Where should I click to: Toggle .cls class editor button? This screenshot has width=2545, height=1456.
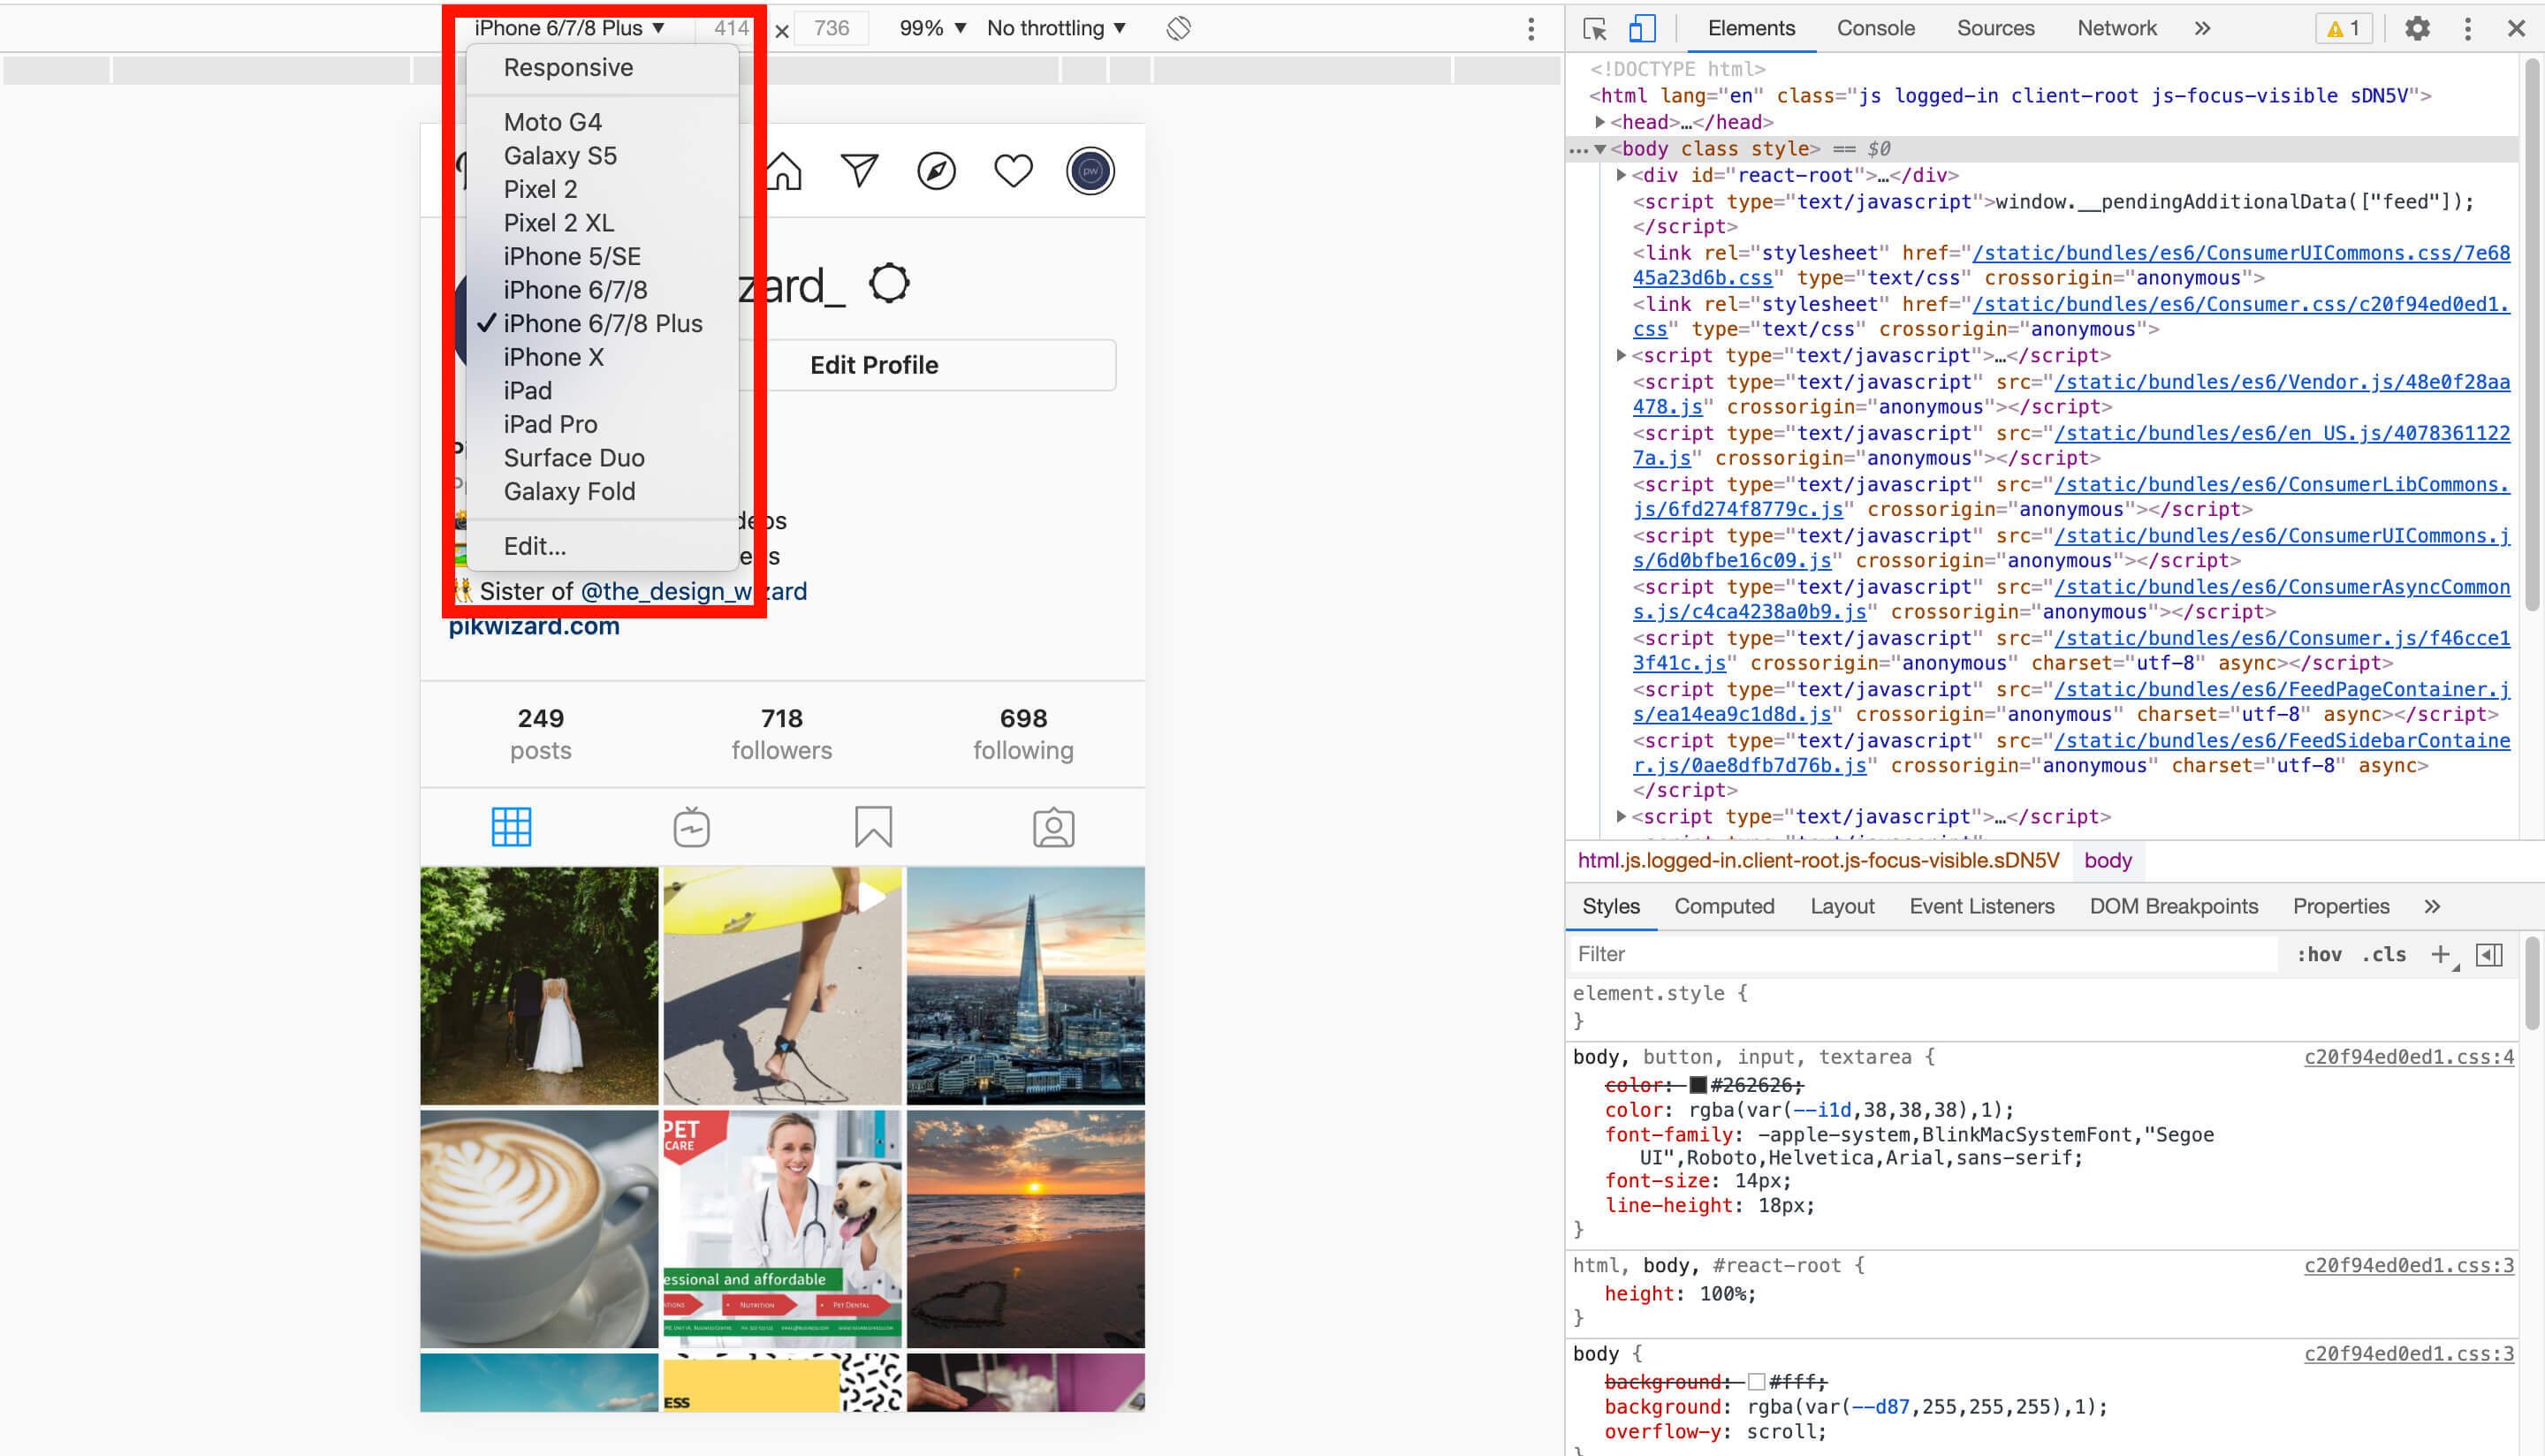pos(2384,954)
